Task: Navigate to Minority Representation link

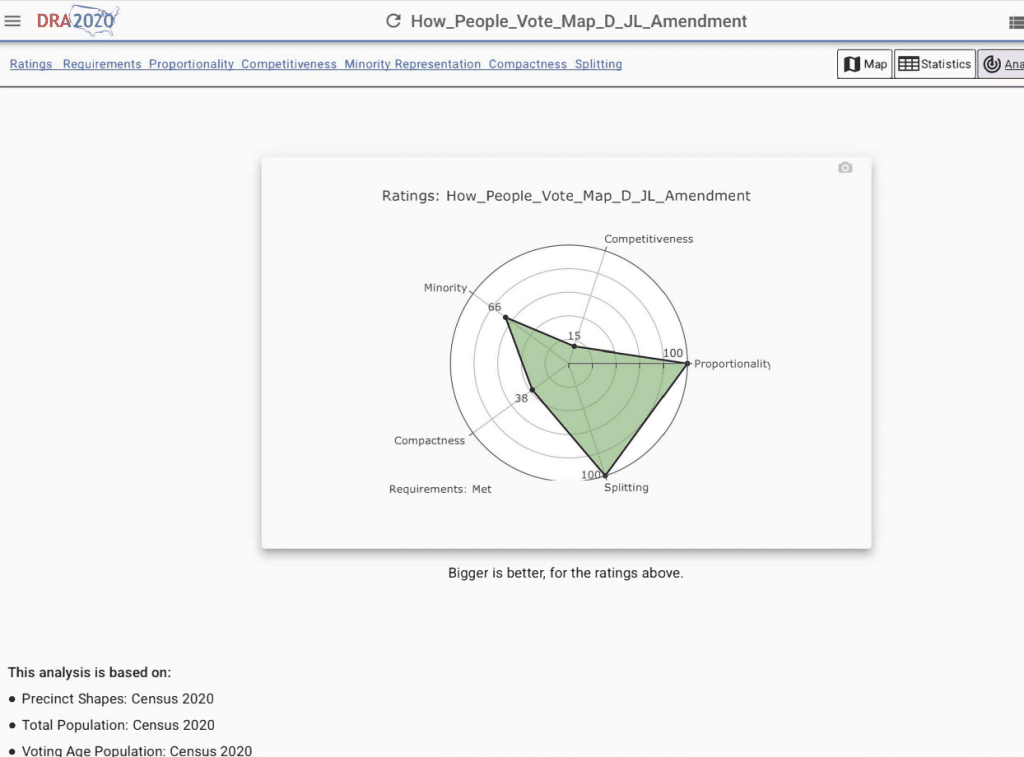Action: point(413,64)
